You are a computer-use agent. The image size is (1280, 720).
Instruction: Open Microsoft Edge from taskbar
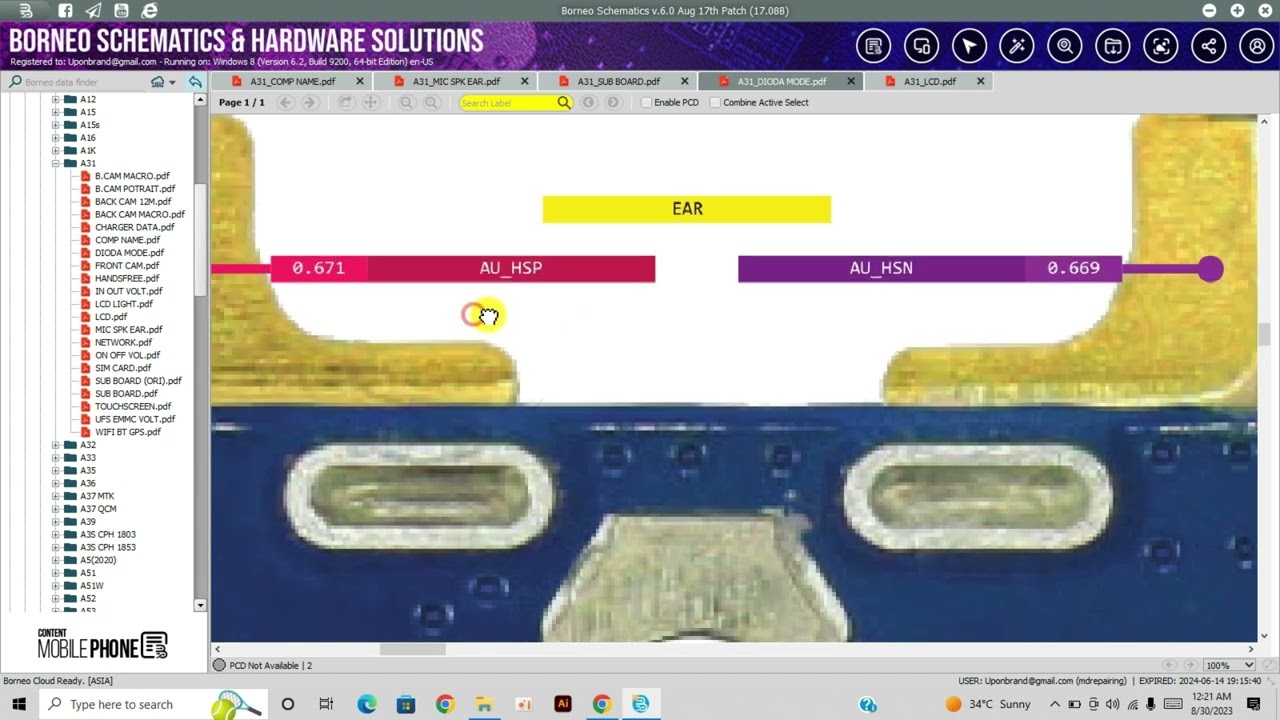366,704
